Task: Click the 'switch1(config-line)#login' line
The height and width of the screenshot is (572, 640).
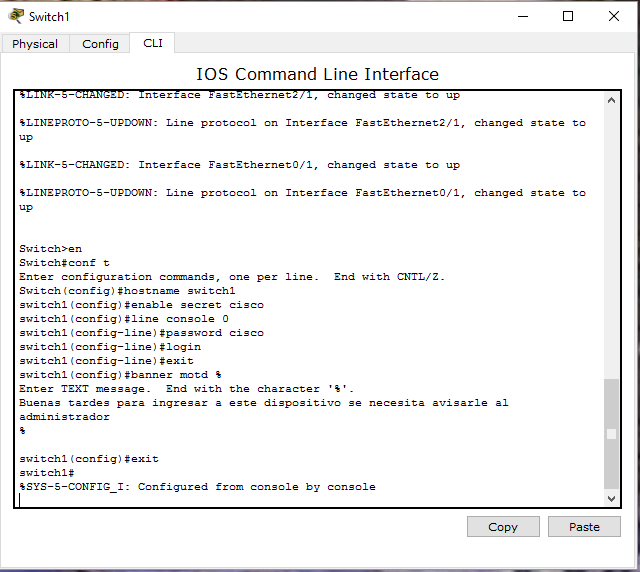Action: tap(110, 347)
